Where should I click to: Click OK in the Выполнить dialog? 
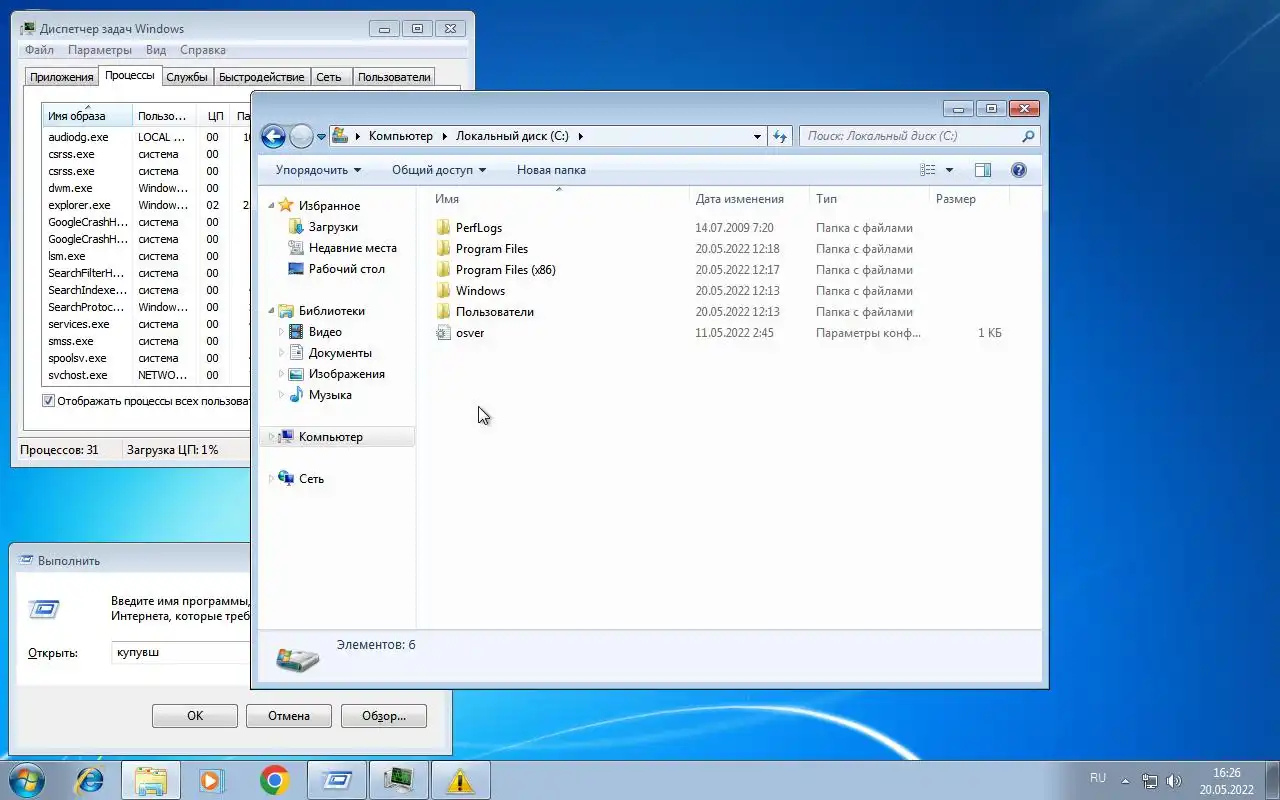[195, 716]
